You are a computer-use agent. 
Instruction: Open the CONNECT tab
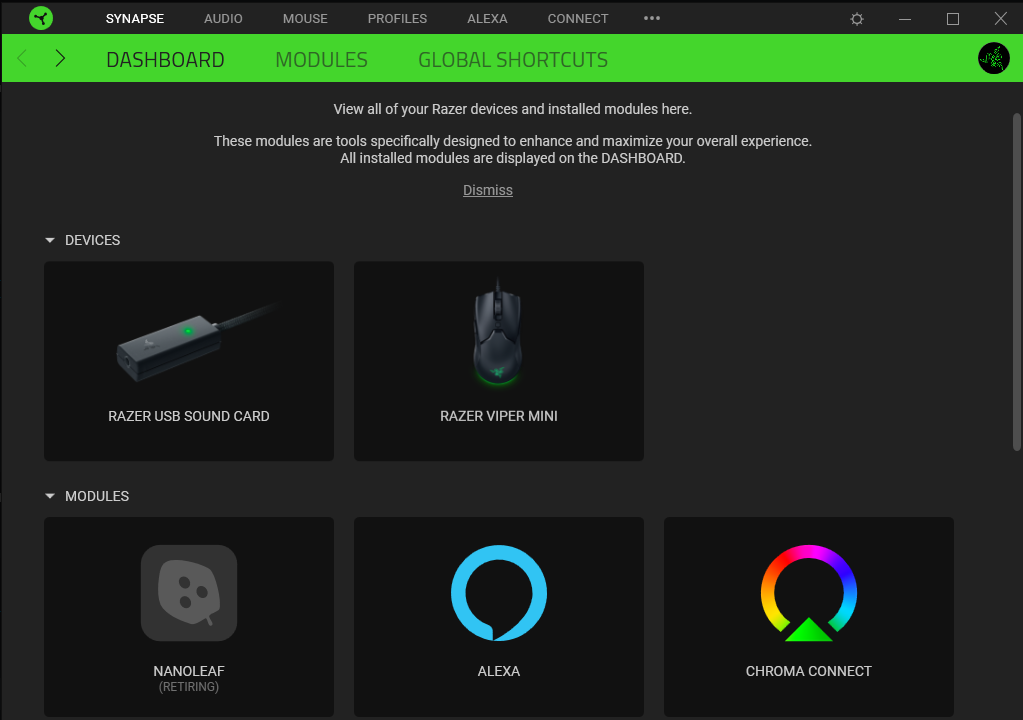(578, 19)
